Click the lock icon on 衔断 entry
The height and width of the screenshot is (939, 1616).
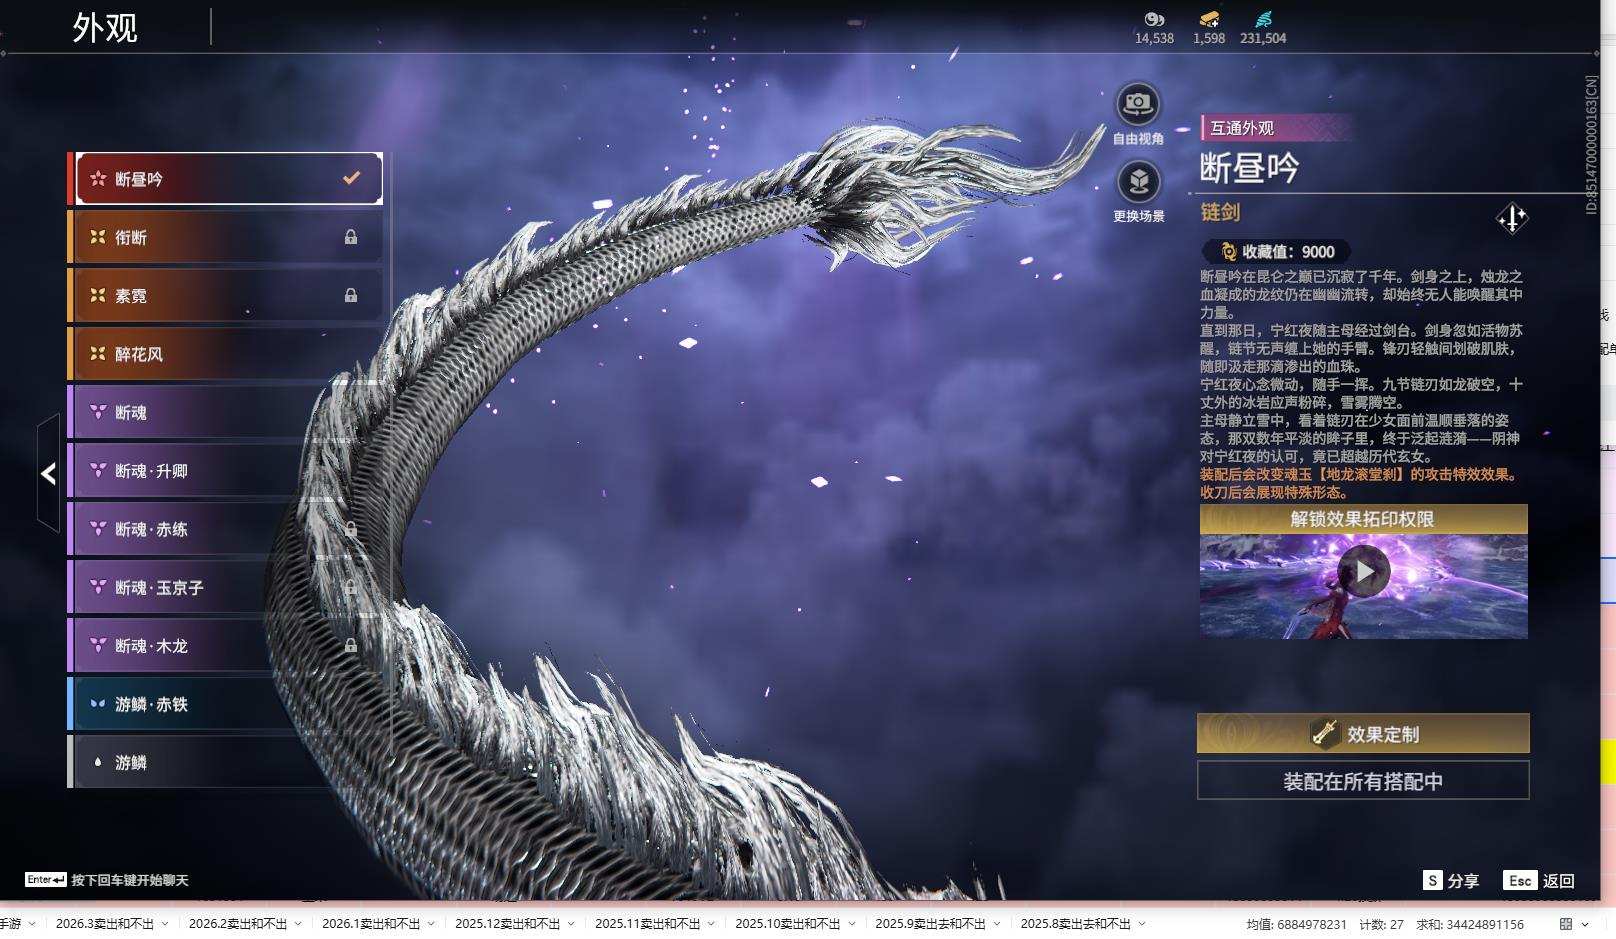352,237
